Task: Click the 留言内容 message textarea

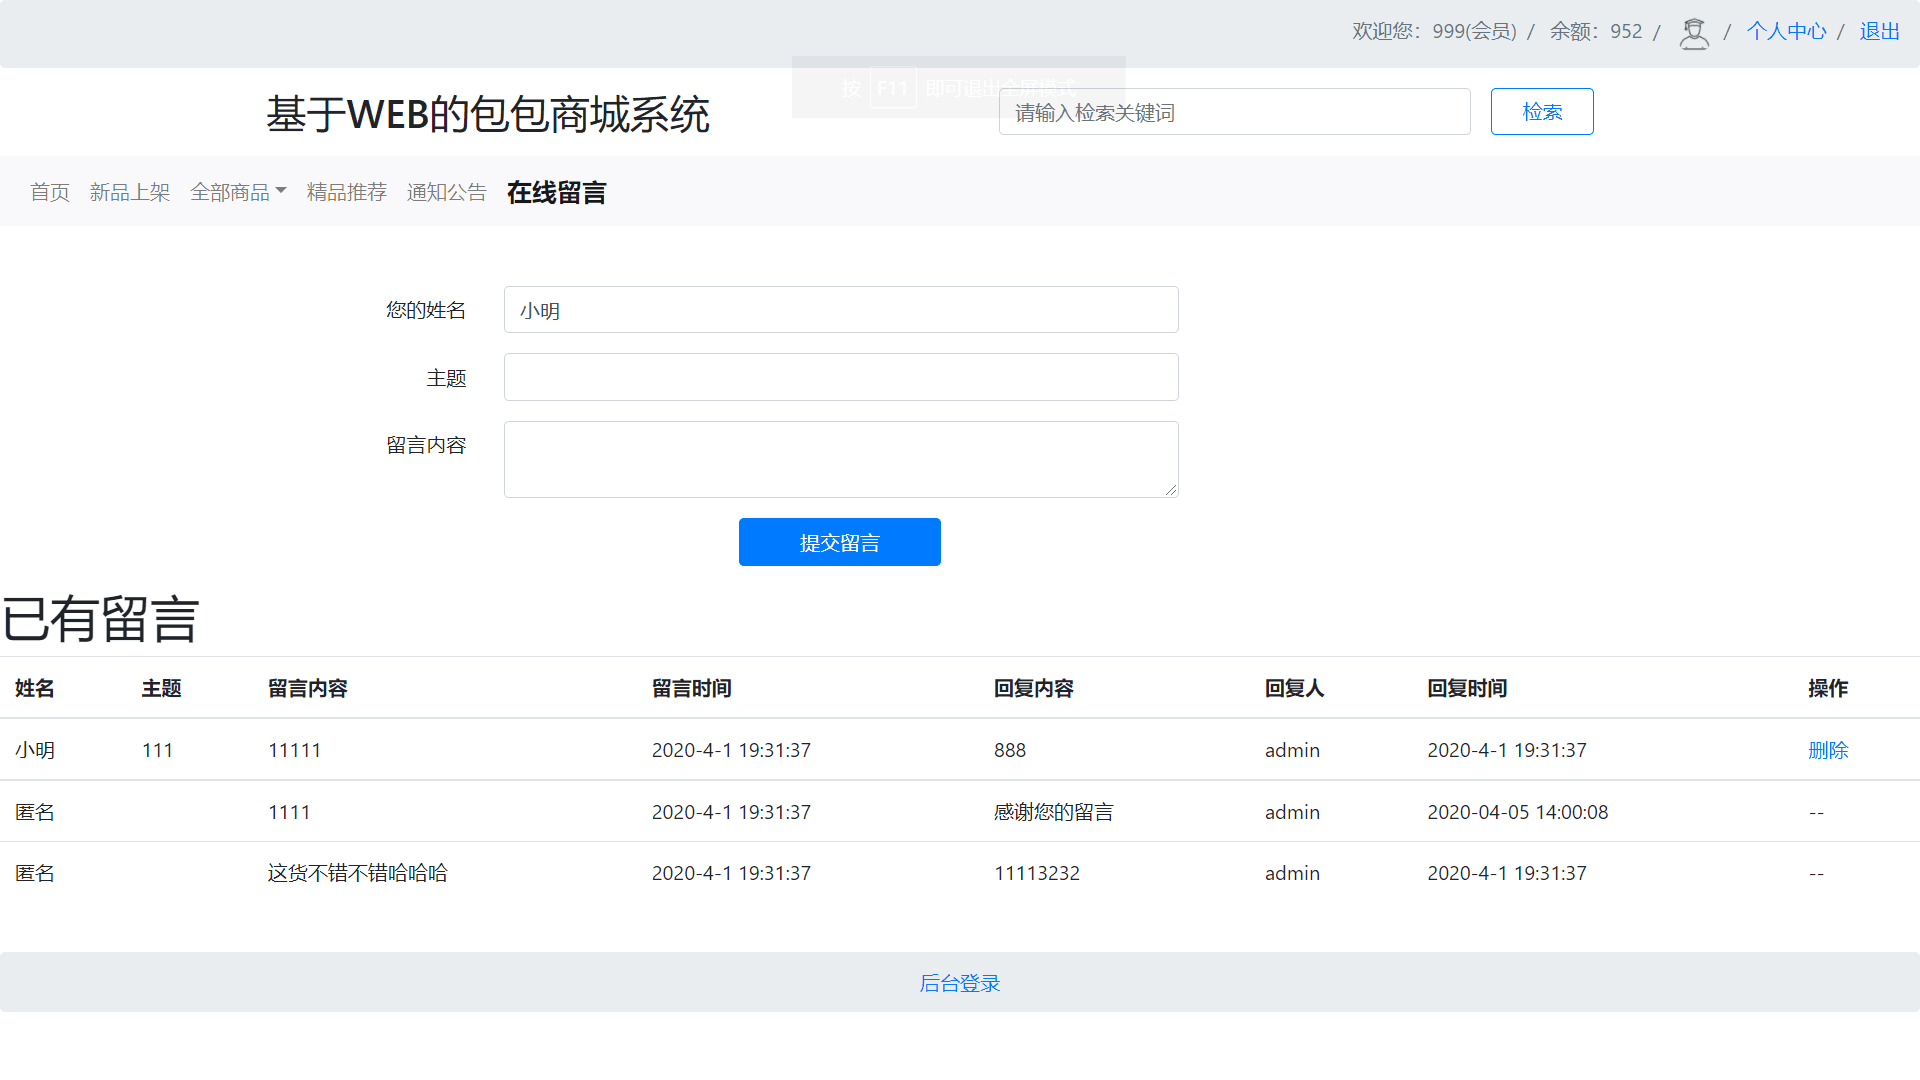Action: [841, 459]
